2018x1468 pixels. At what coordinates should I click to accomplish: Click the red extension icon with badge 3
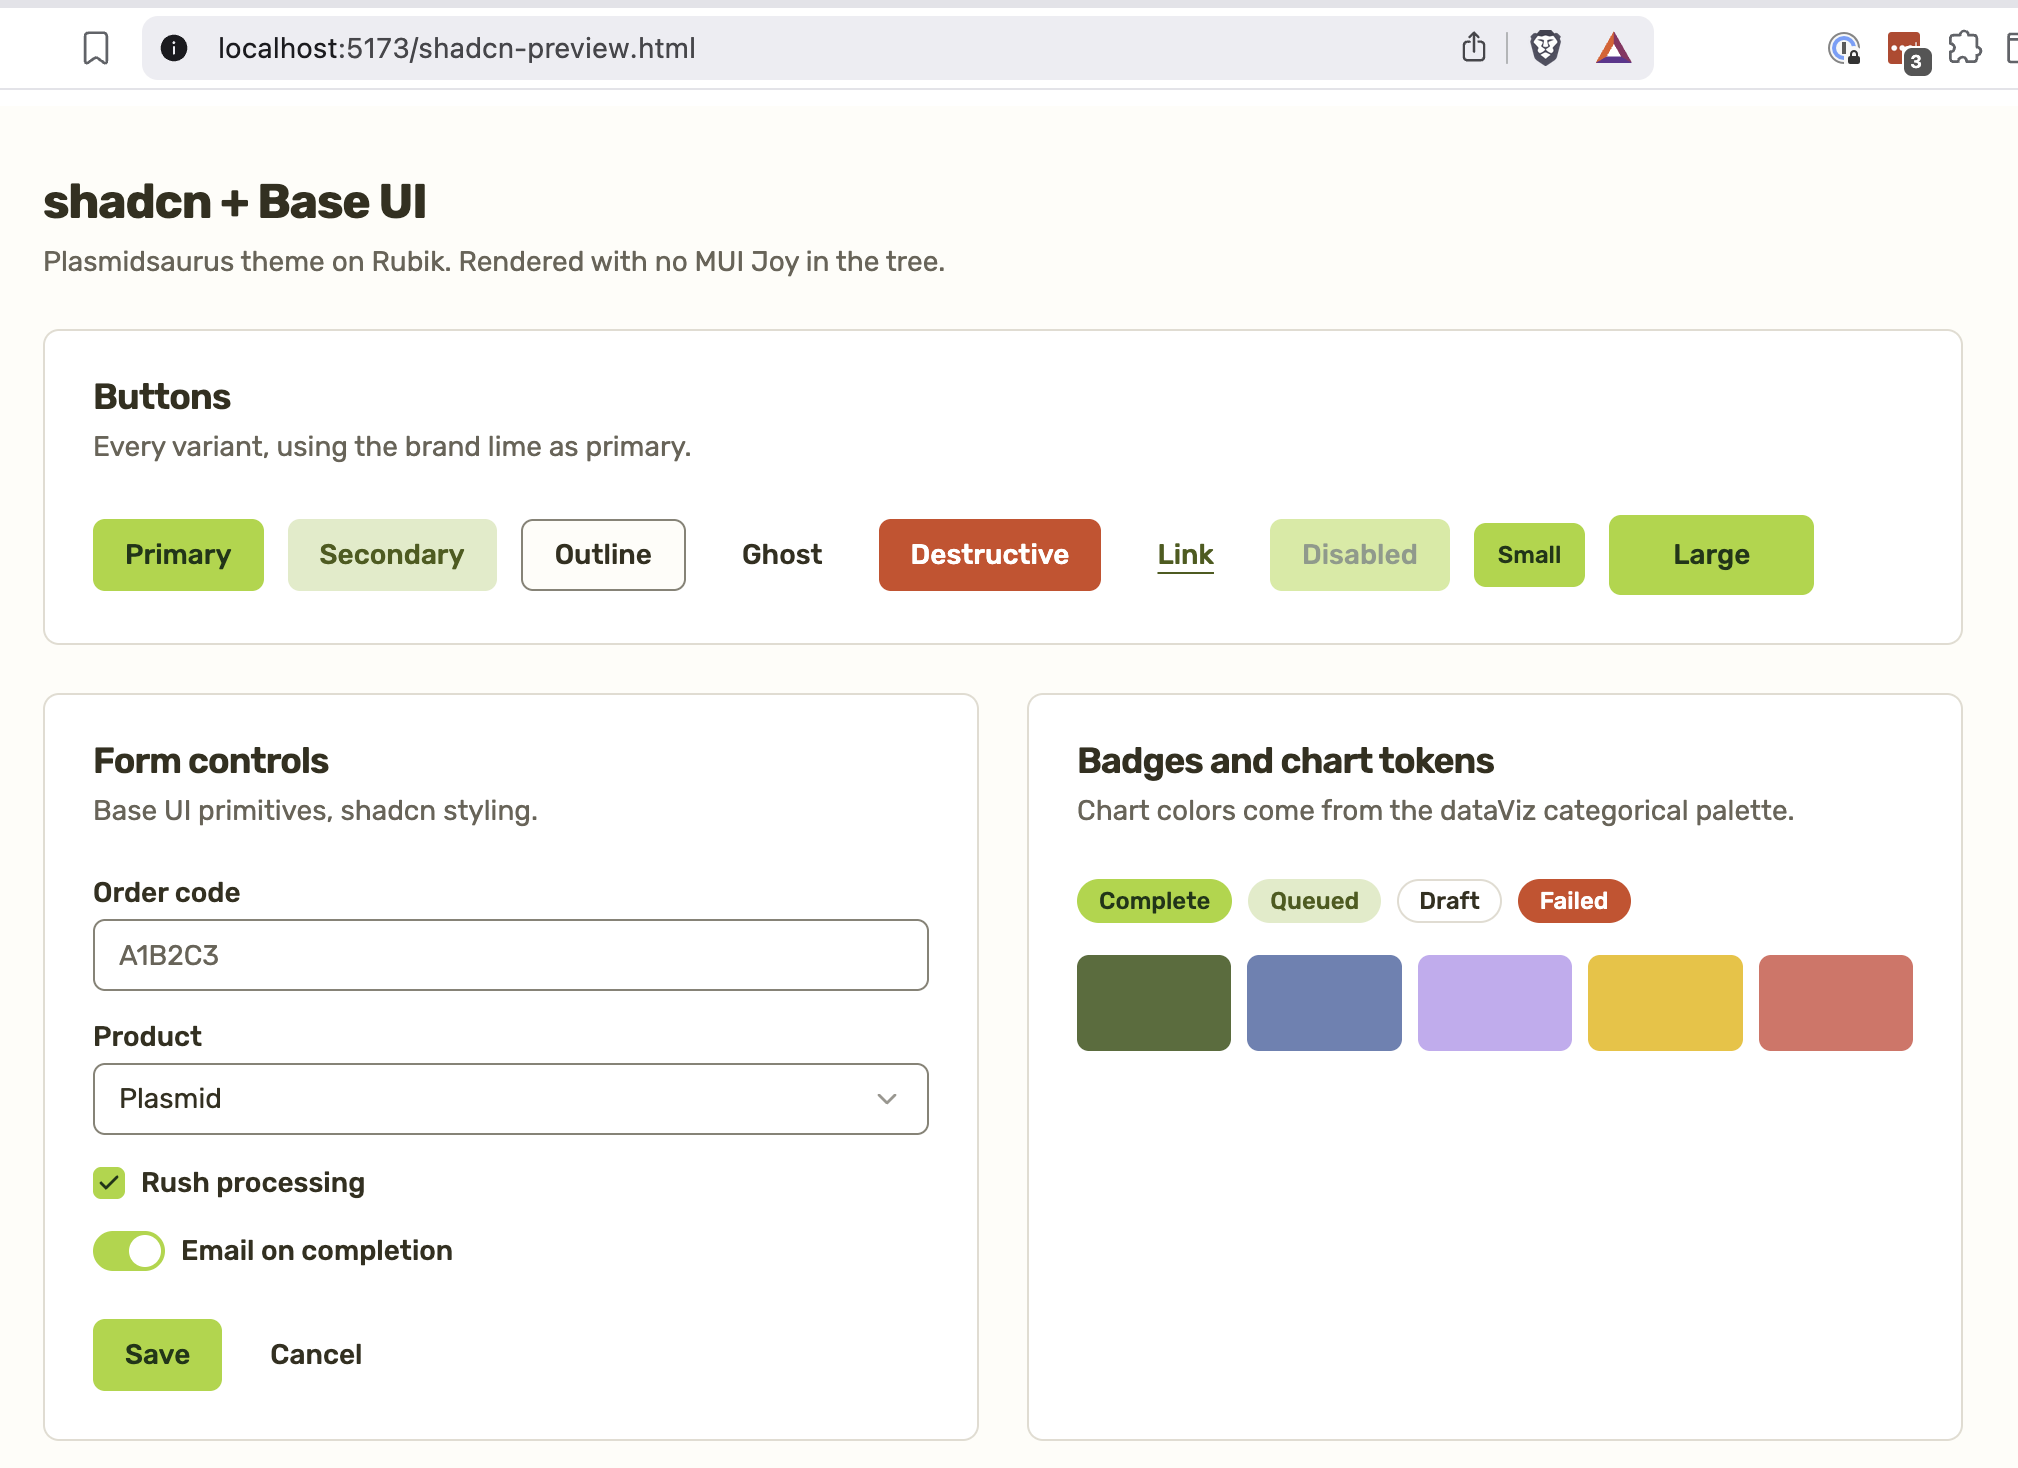pyautogui.click(x=1907, y=51)
